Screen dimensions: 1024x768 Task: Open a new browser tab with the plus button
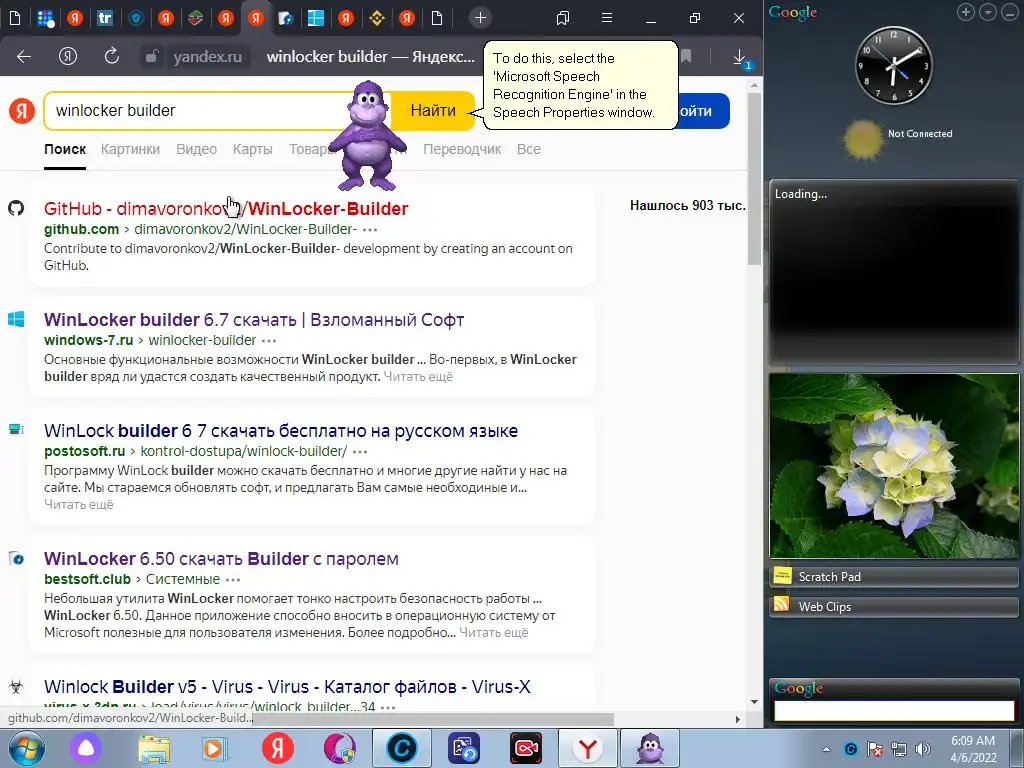(480, 18)
